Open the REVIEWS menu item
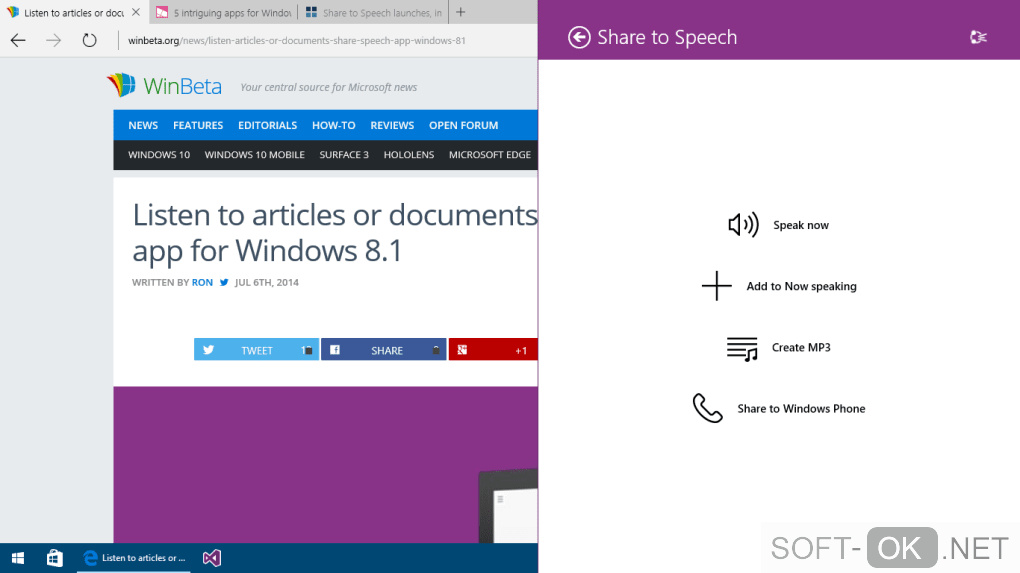1020x573 pixels. [392, 125]
